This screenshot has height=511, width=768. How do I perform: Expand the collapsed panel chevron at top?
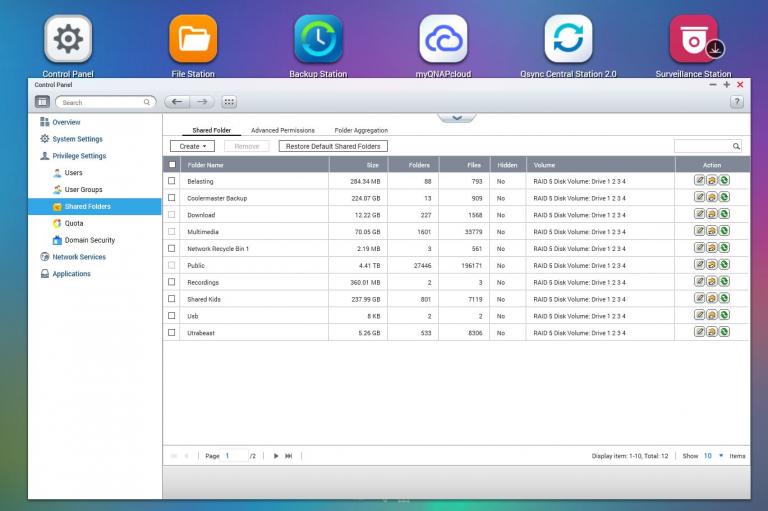(457, 117)
